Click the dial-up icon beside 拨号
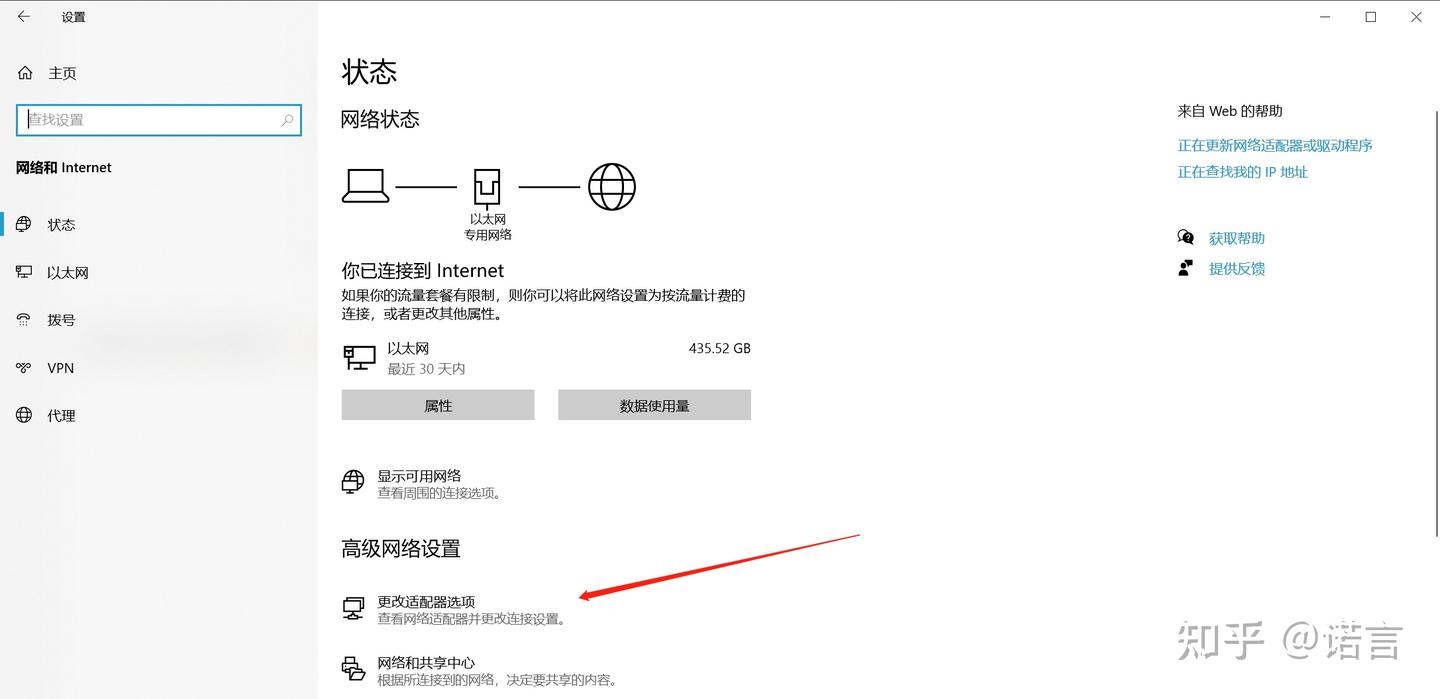This screenshot has width=1440, height=699. 24,320
